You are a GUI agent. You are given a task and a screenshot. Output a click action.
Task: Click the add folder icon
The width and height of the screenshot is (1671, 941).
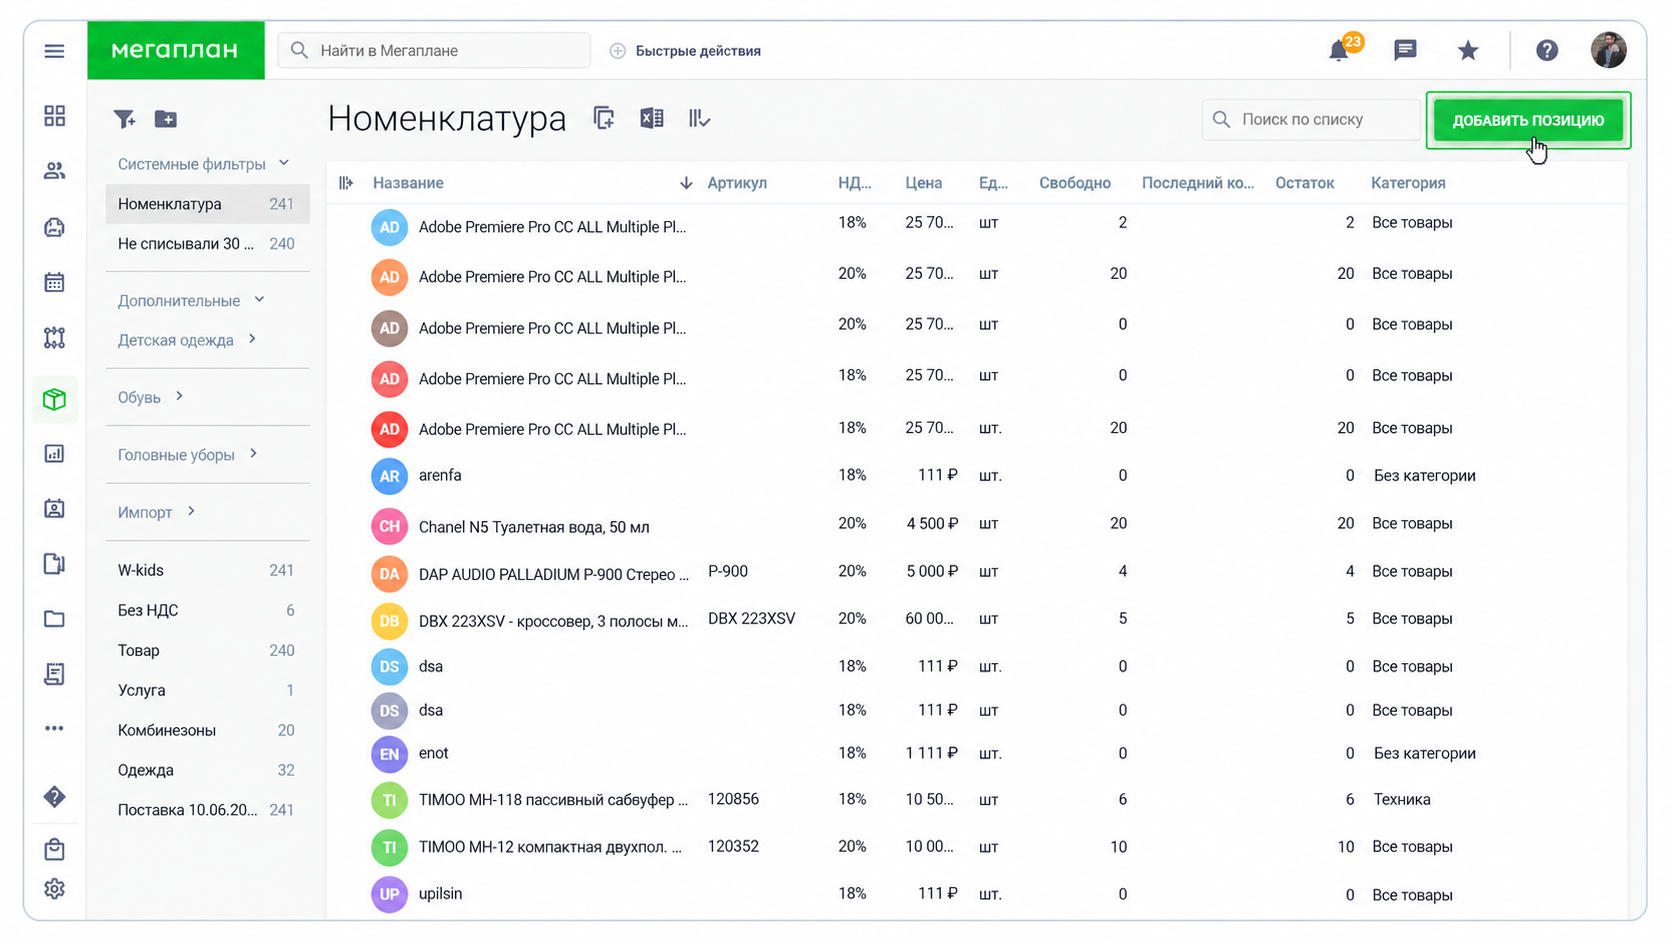pos(166,119)
